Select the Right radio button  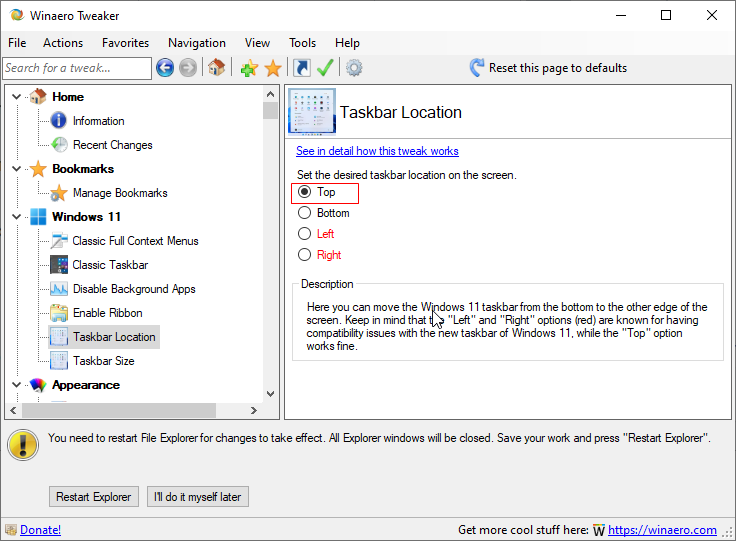tap(305, 254)
